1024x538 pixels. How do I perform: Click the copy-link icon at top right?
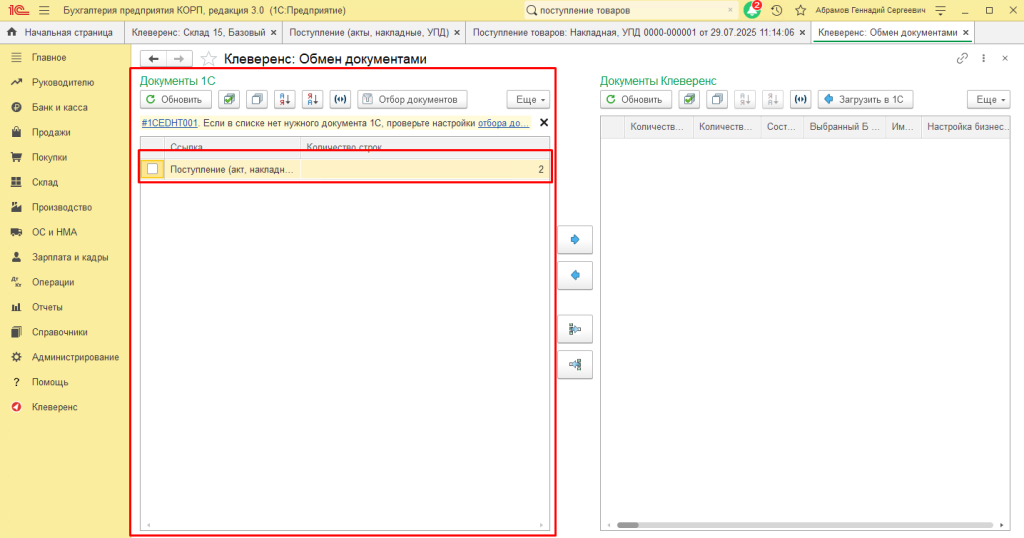(962, 59)
